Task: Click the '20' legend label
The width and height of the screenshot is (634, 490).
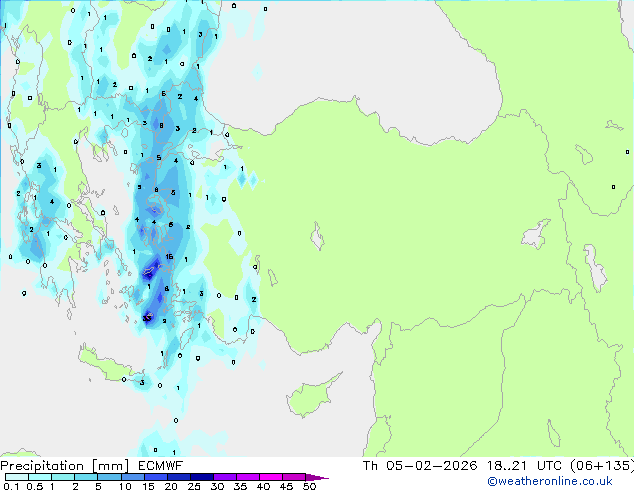Action: pos(171,486)
